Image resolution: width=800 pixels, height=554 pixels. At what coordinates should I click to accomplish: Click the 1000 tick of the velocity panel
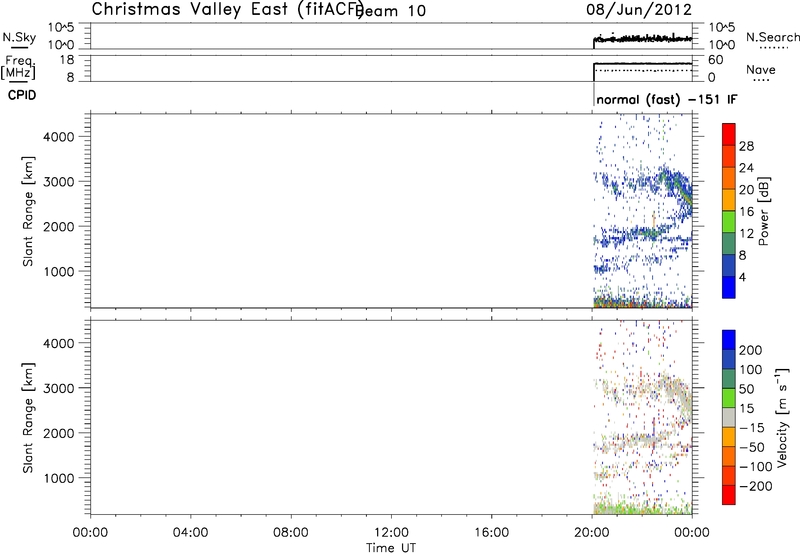58,478
